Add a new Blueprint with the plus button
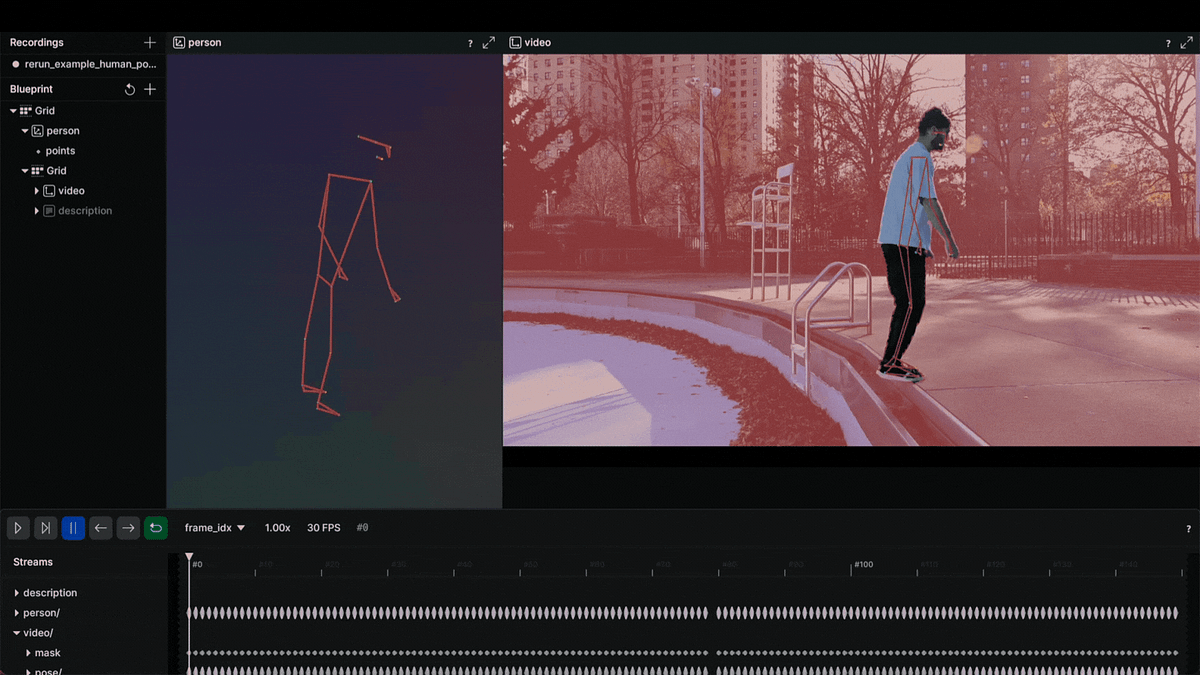 pyautogui.click(x=149, y=88)
